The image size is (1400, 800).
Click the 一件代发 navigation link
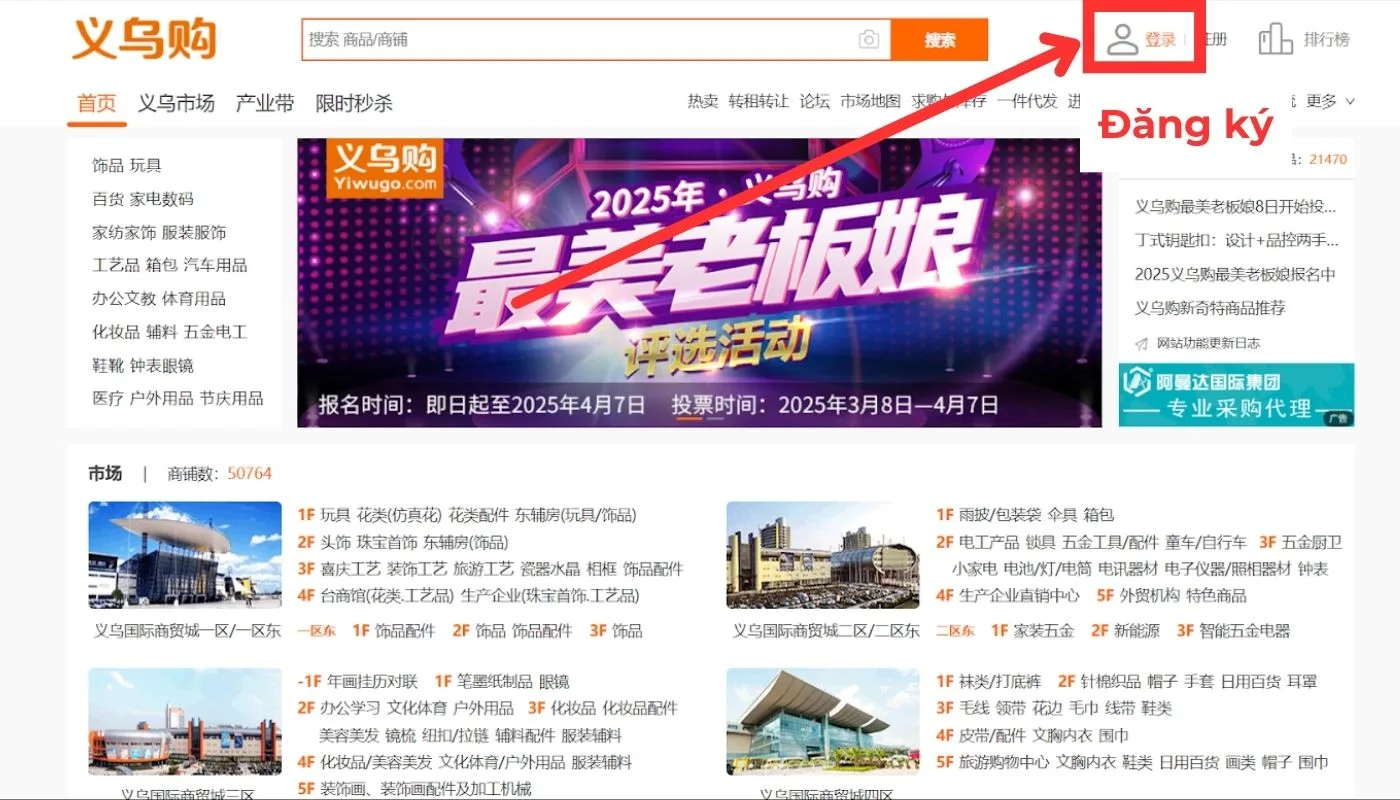pyautogui.click(x=1027, y=101)
